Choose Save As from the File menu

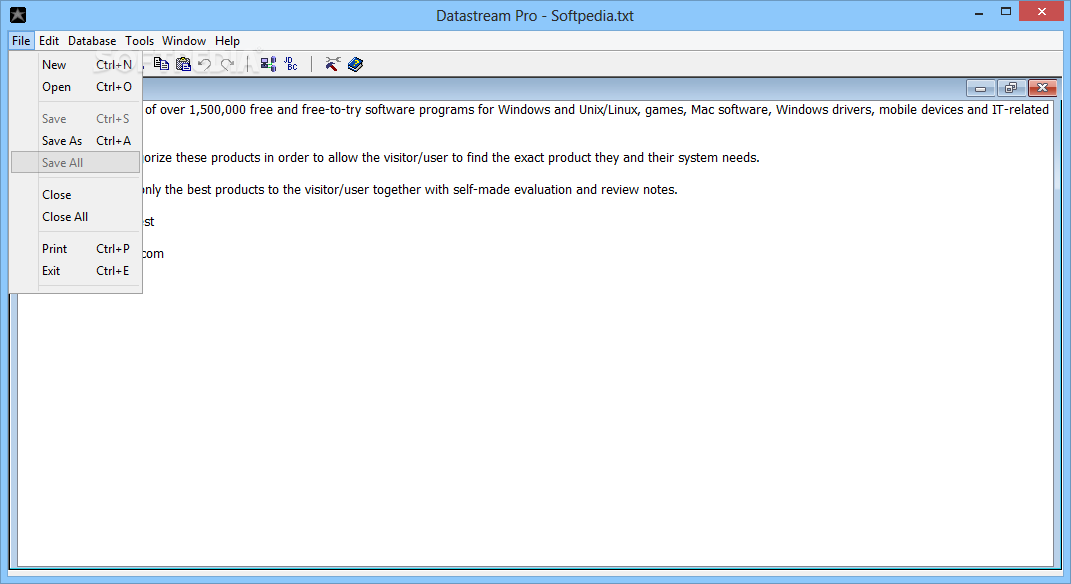pyautogui.click(x=76, y=141)
